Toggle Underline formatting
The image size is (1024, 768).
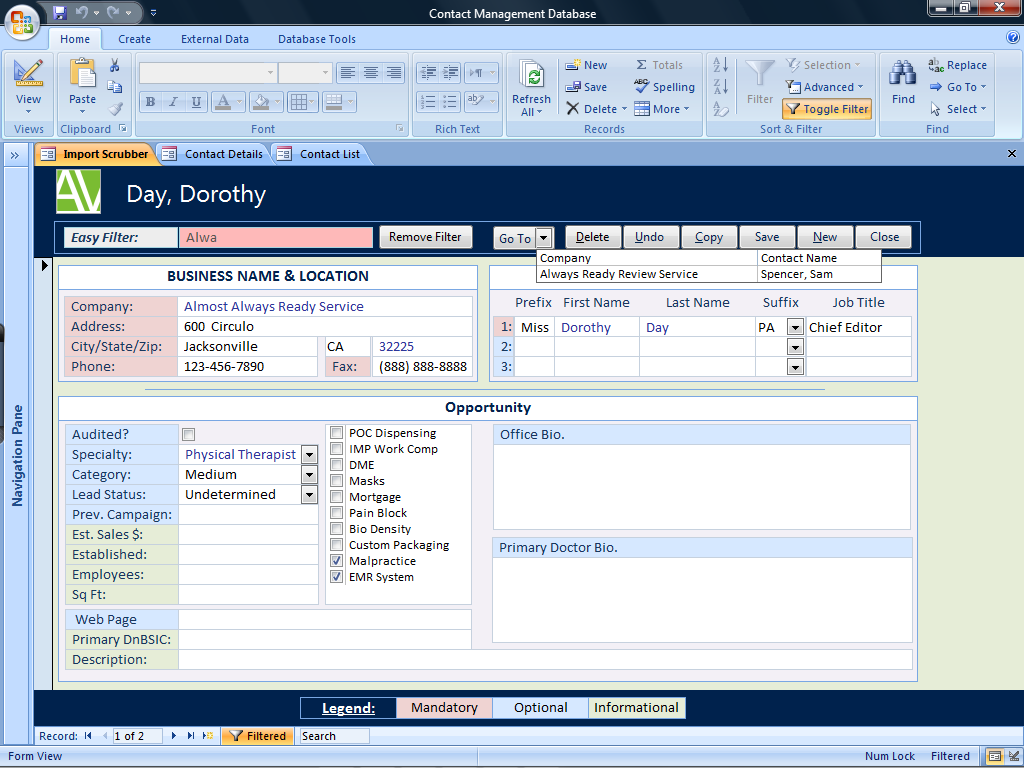pyautogui.click(x=196, y=102)
